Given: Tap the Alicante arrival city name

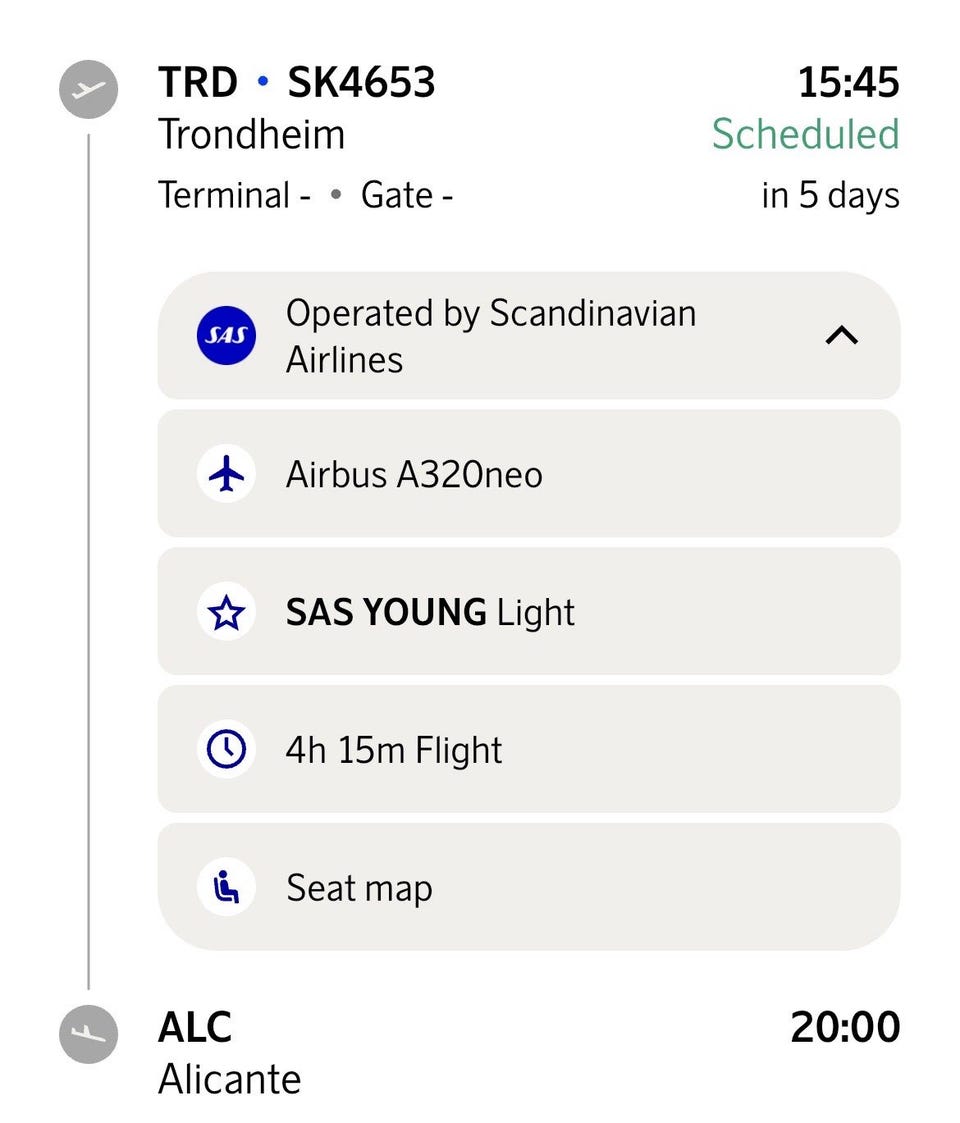Looking at the screenshot, I should tap(229, 1079).
